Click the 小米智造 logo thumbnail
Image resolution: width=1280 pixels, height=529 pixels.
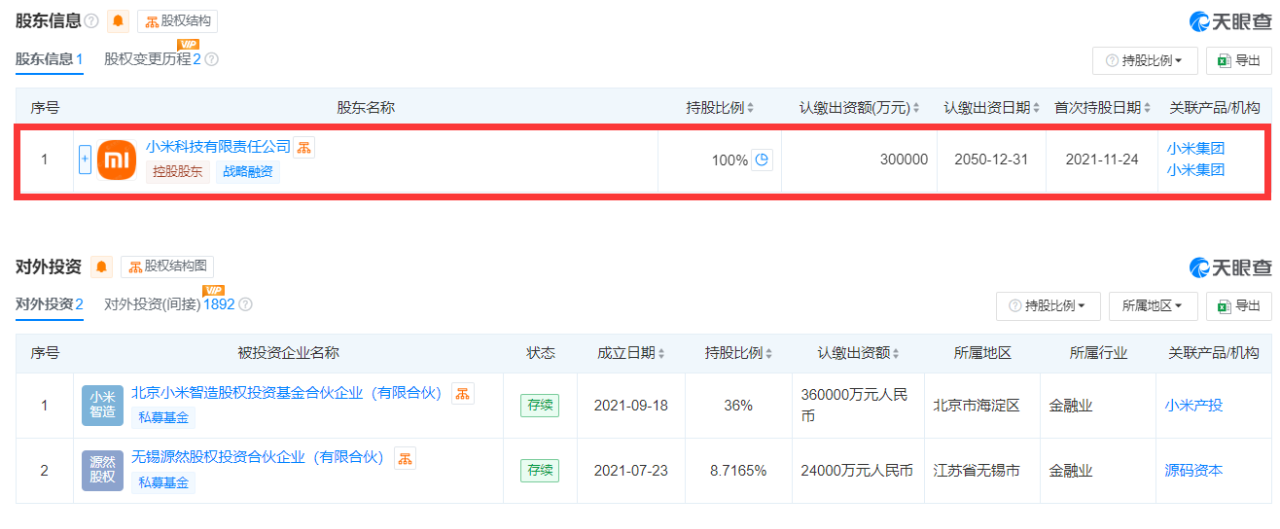103,406
